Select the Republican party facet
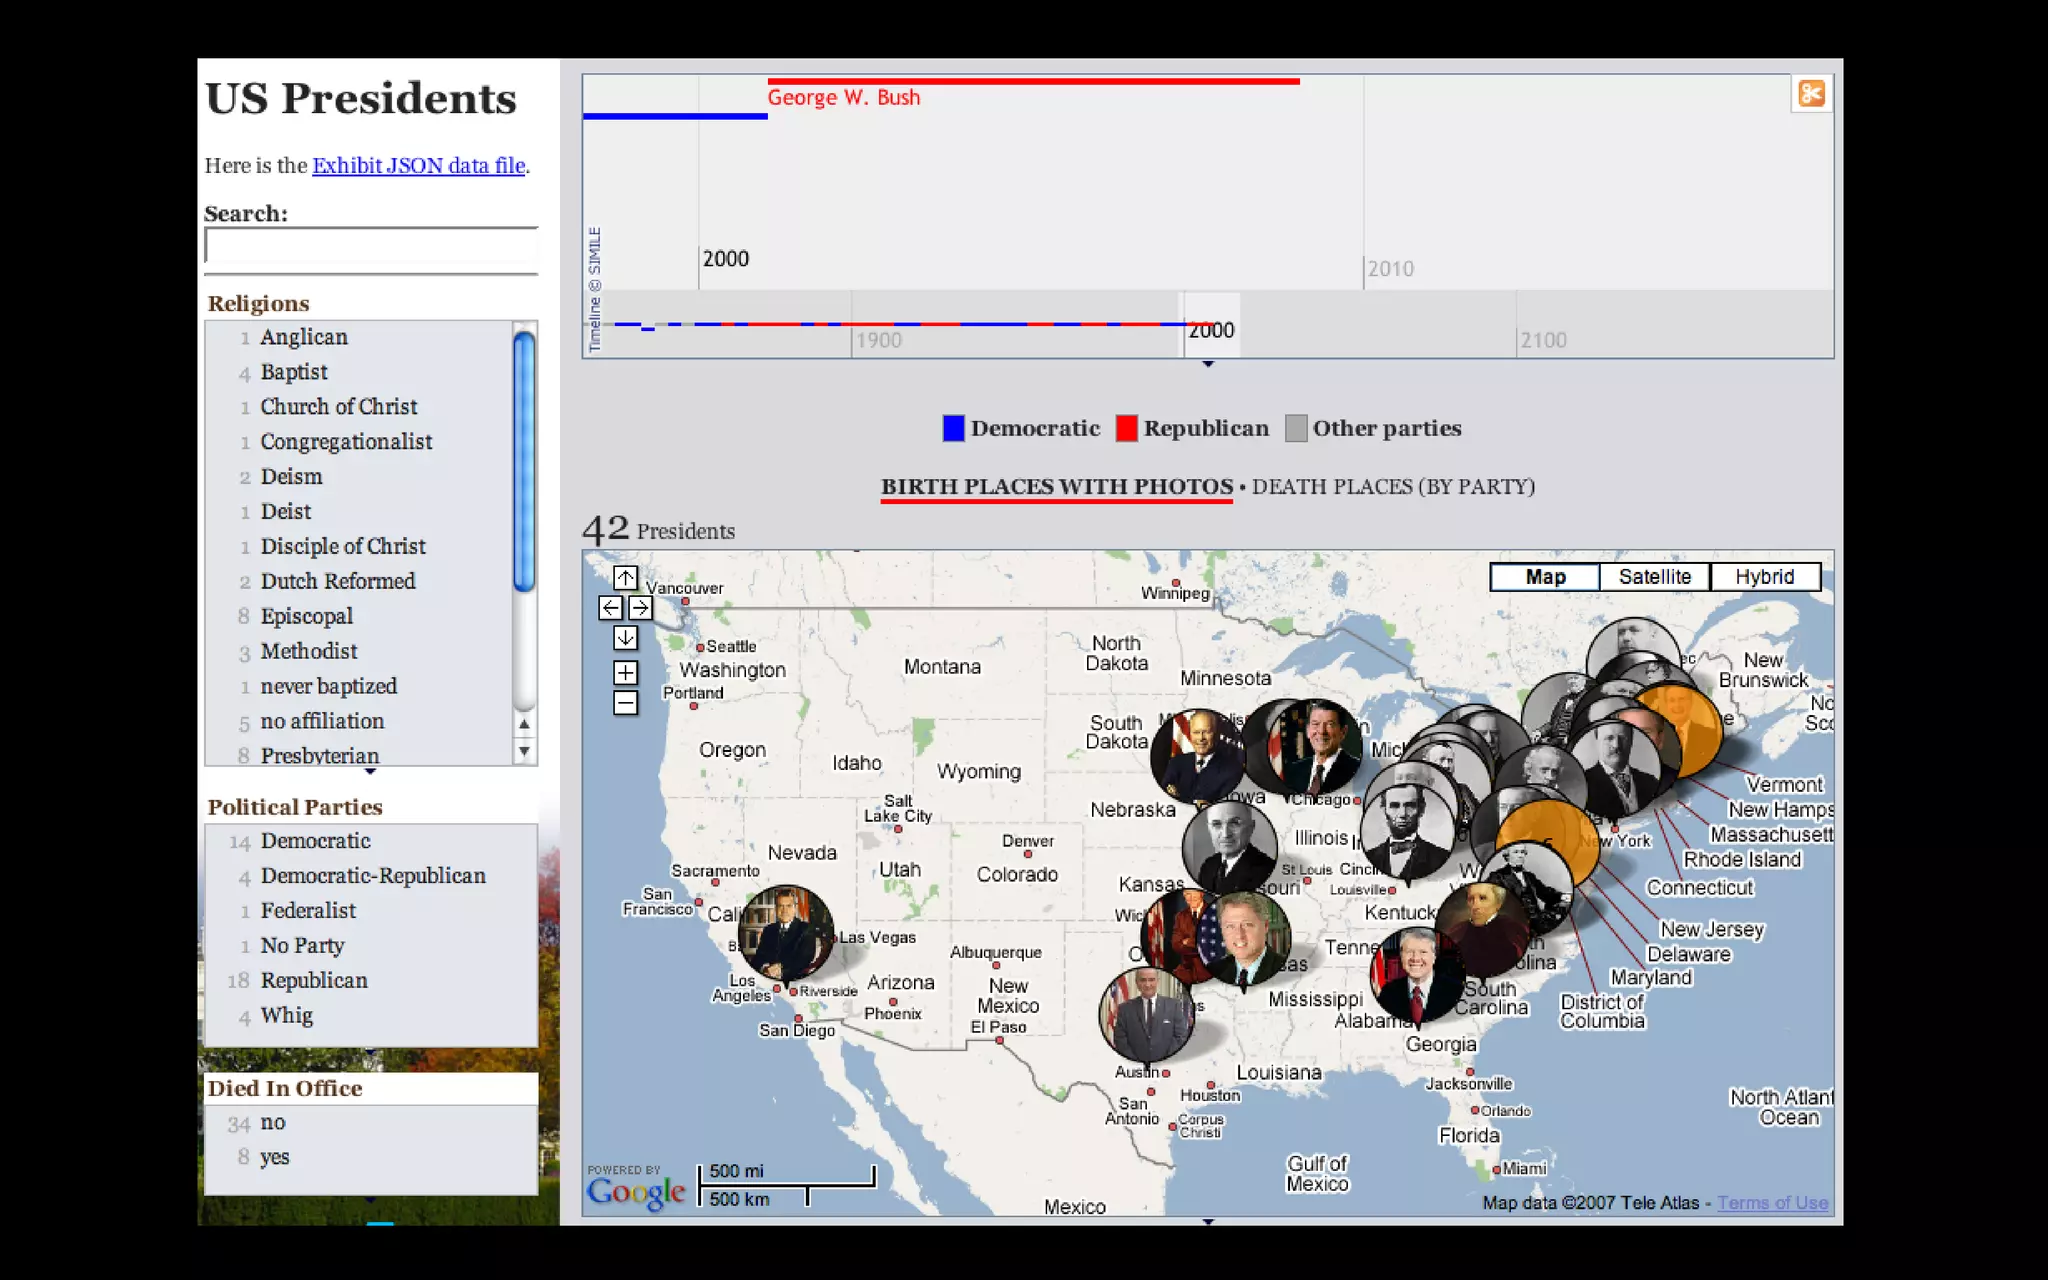This screenshot has width=2048, height=1280. 314,980
